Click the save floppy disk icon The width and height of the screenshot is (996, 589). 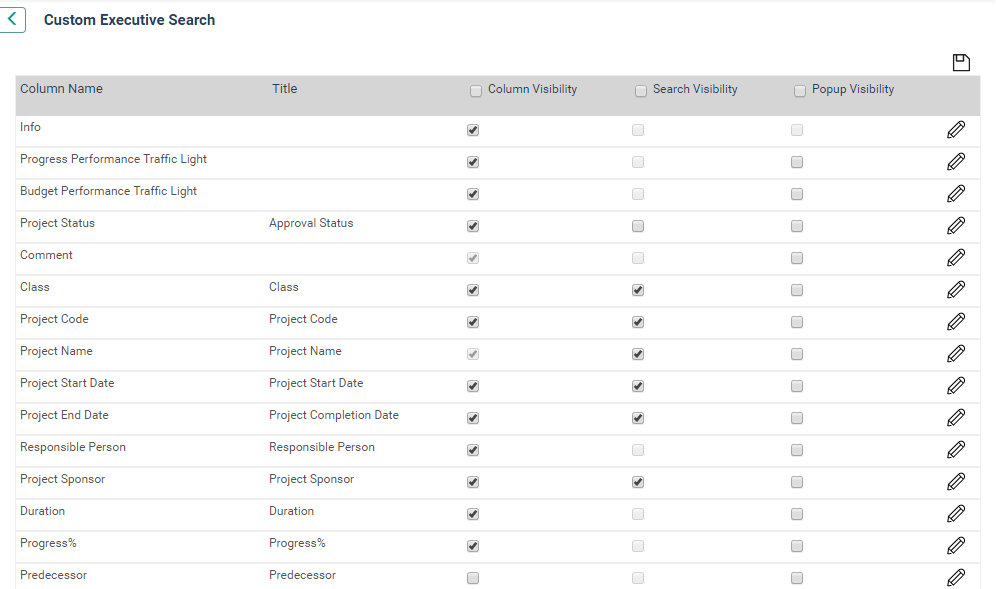(x=961, y=62)
